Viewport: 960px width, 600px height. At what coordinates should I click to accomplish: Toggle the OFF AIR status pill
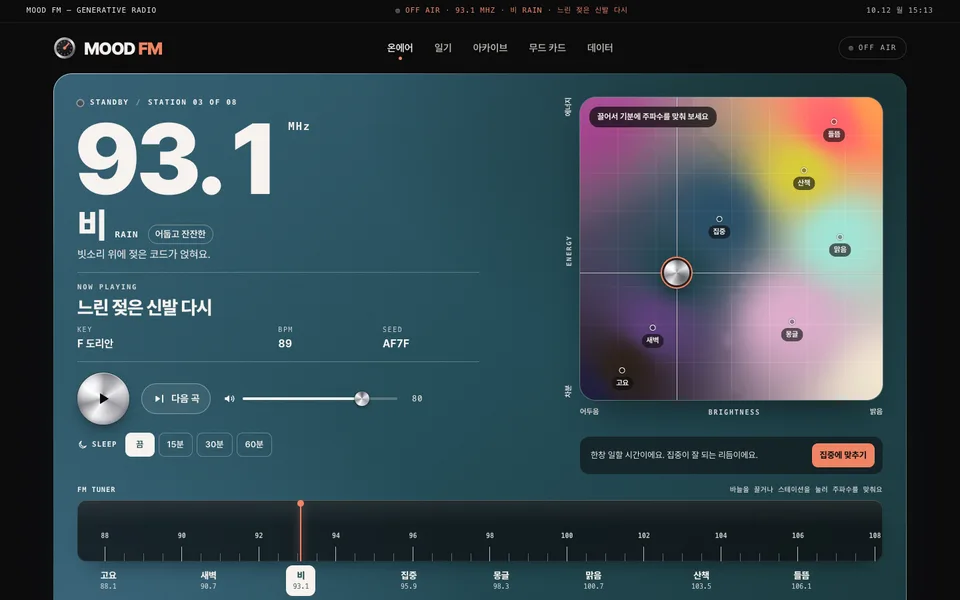pyautogui.click(x=872, y=48)
